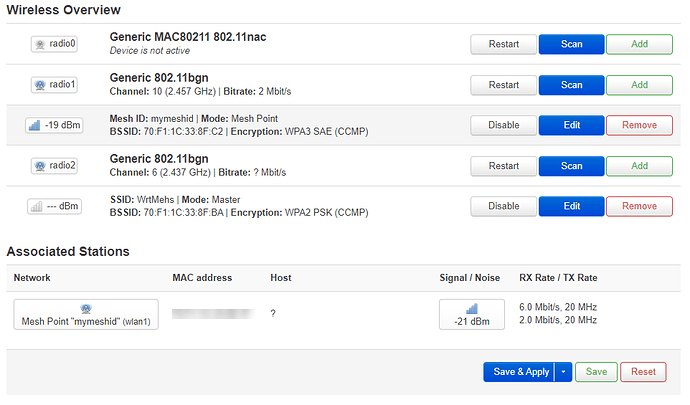Restart the radio0 device
The width and height of the screenshot is (690, 405).
(x=503, y=45)
